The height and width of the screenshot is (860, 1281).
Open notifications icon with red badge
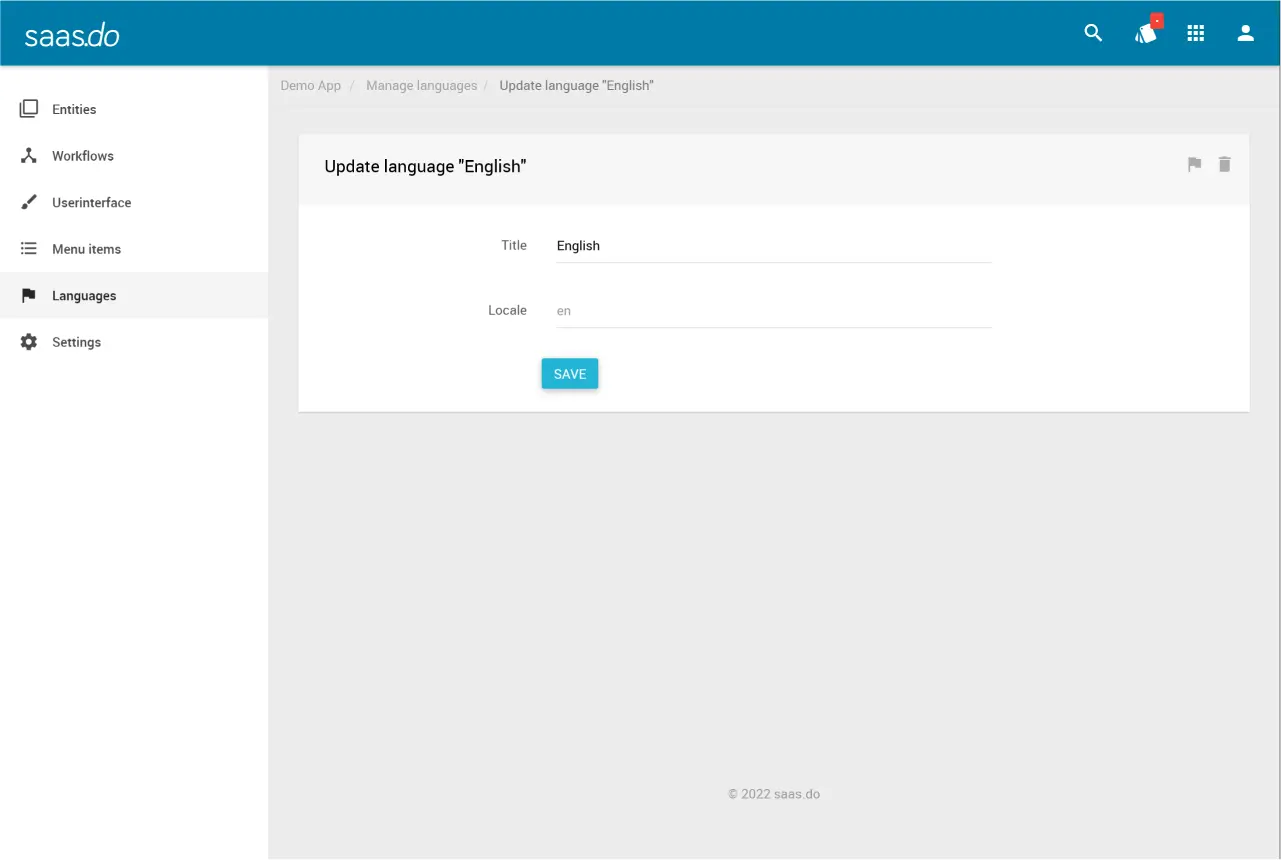[1146, 33]
